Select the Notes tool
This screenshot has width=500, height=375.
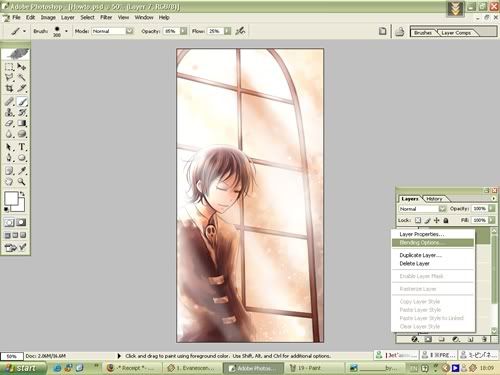click(x=9, y=171)
